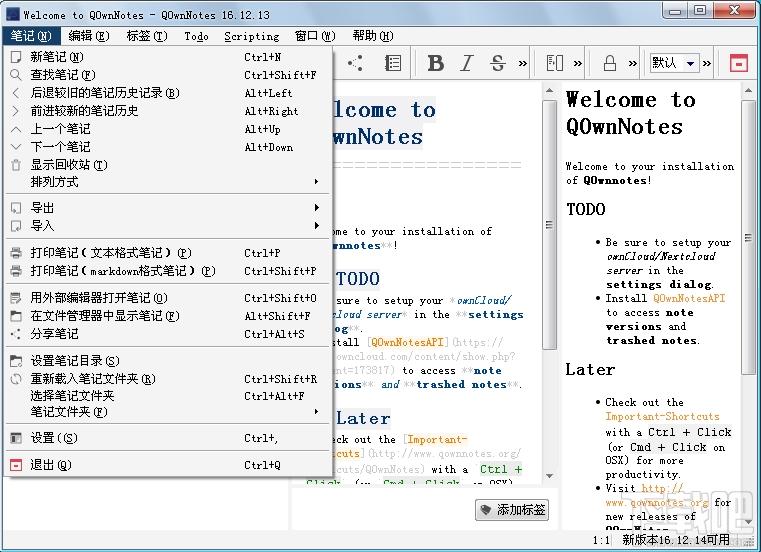Screen dimensions: 761x552
Task: Expand the 排列方式 submenu
Action: [x=168, y=182]
